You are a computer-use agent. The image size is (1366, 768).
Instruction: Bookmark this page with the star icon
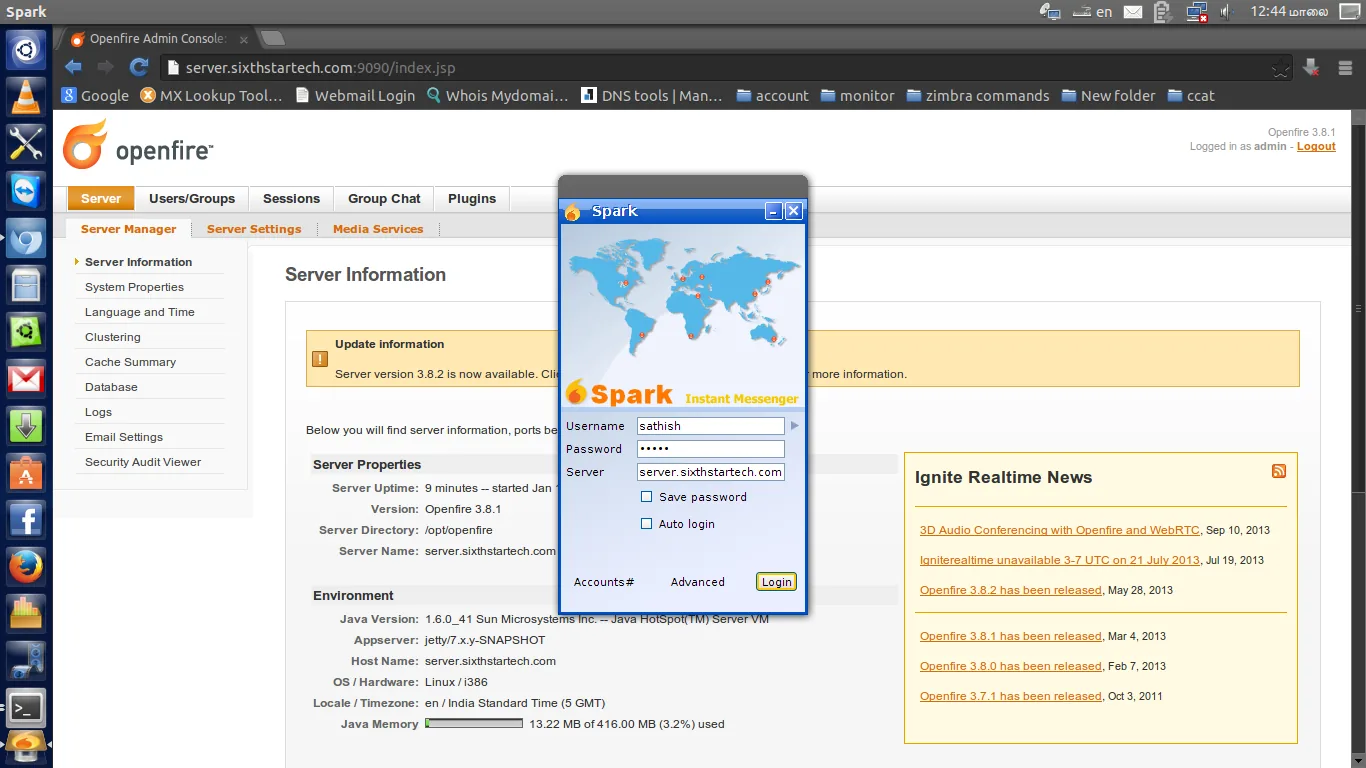tap(1280, 68)
